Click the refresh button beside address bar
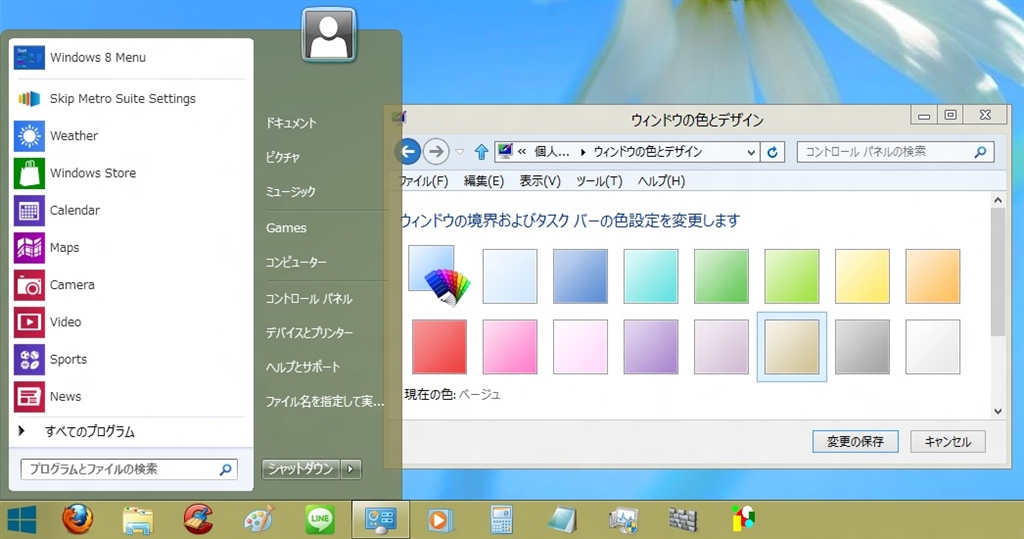 click(771, 152)
